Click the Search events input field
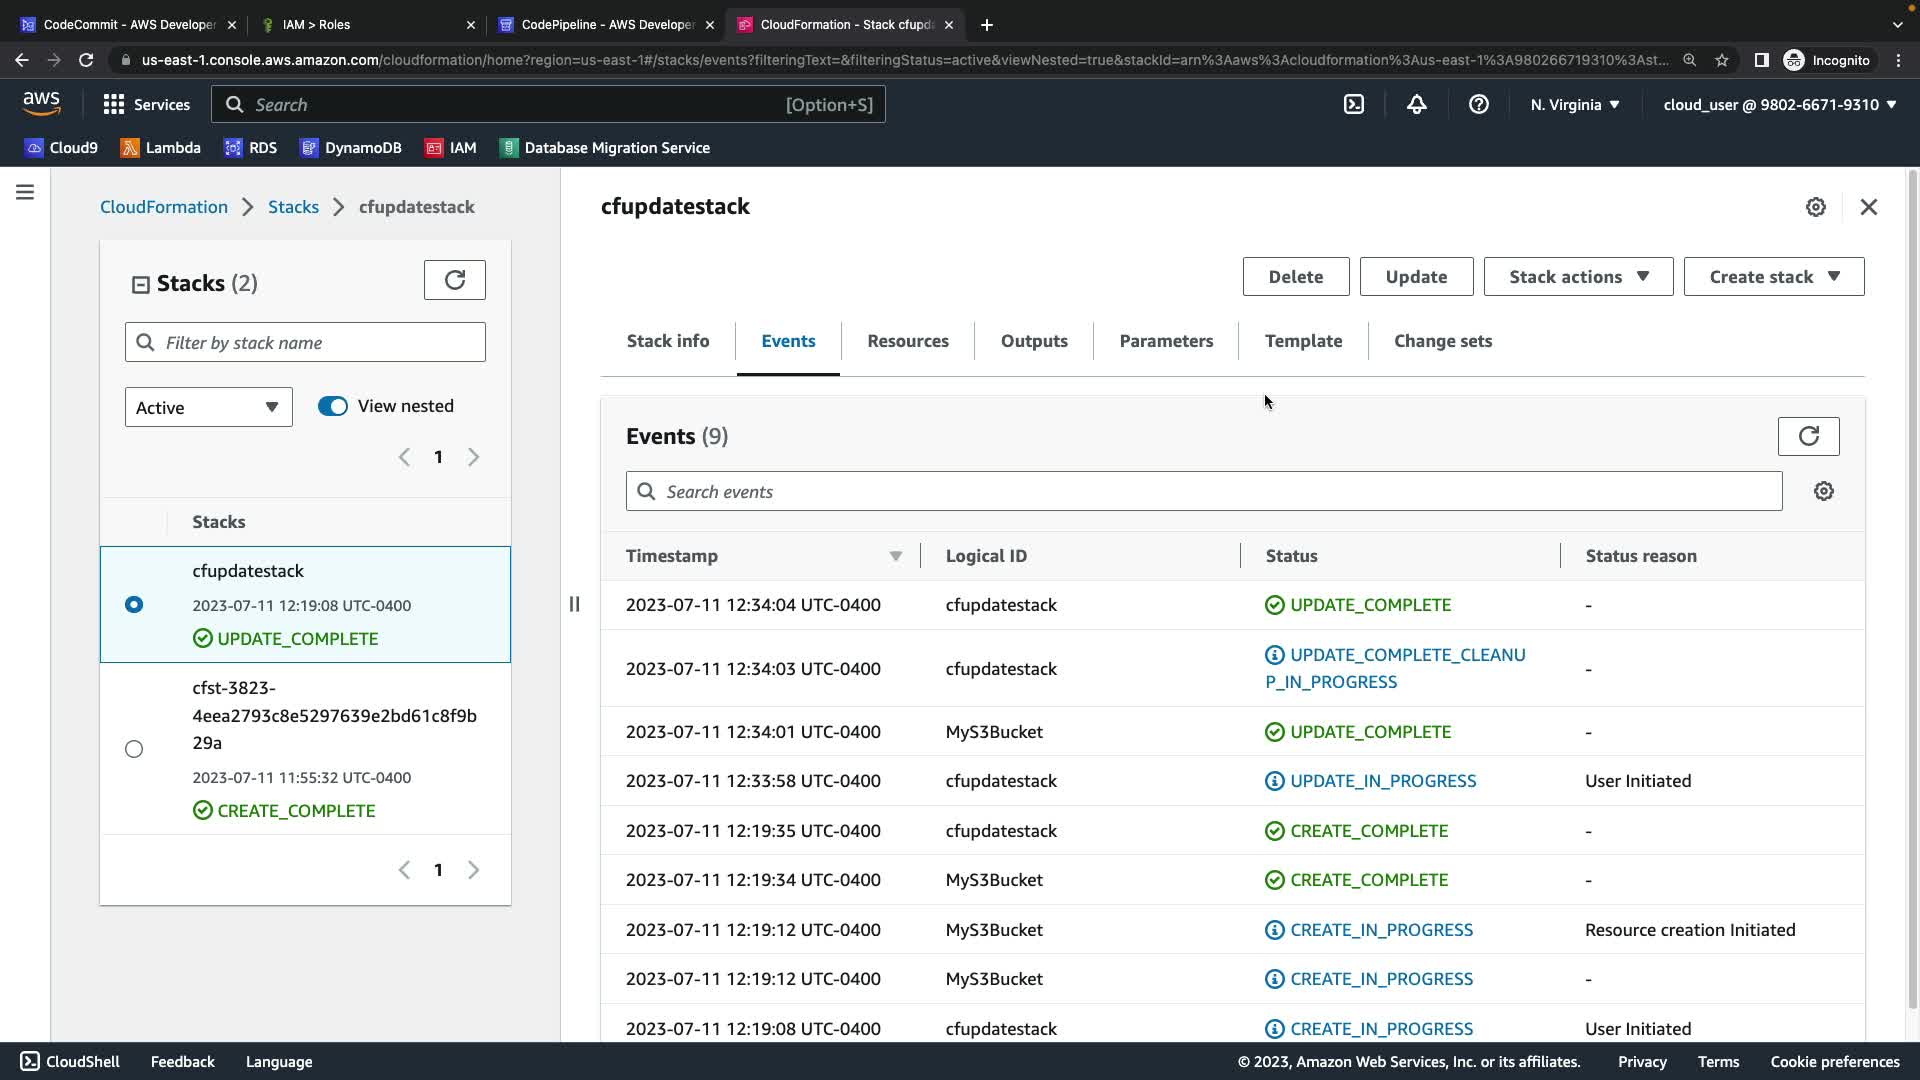The width and height of the screenshot is (1920, 1080). (x=1204, y=491)
